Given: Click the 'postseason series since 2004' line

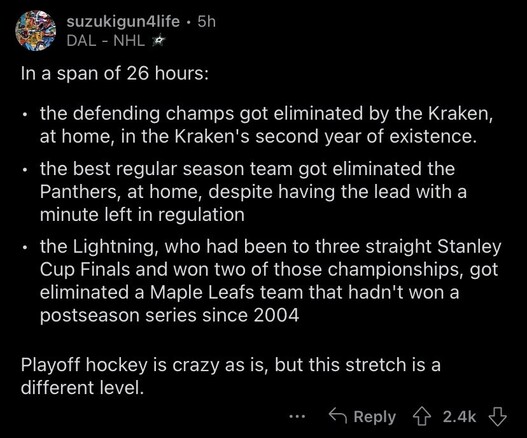Looking at the screenshot, I should (169, 315).
